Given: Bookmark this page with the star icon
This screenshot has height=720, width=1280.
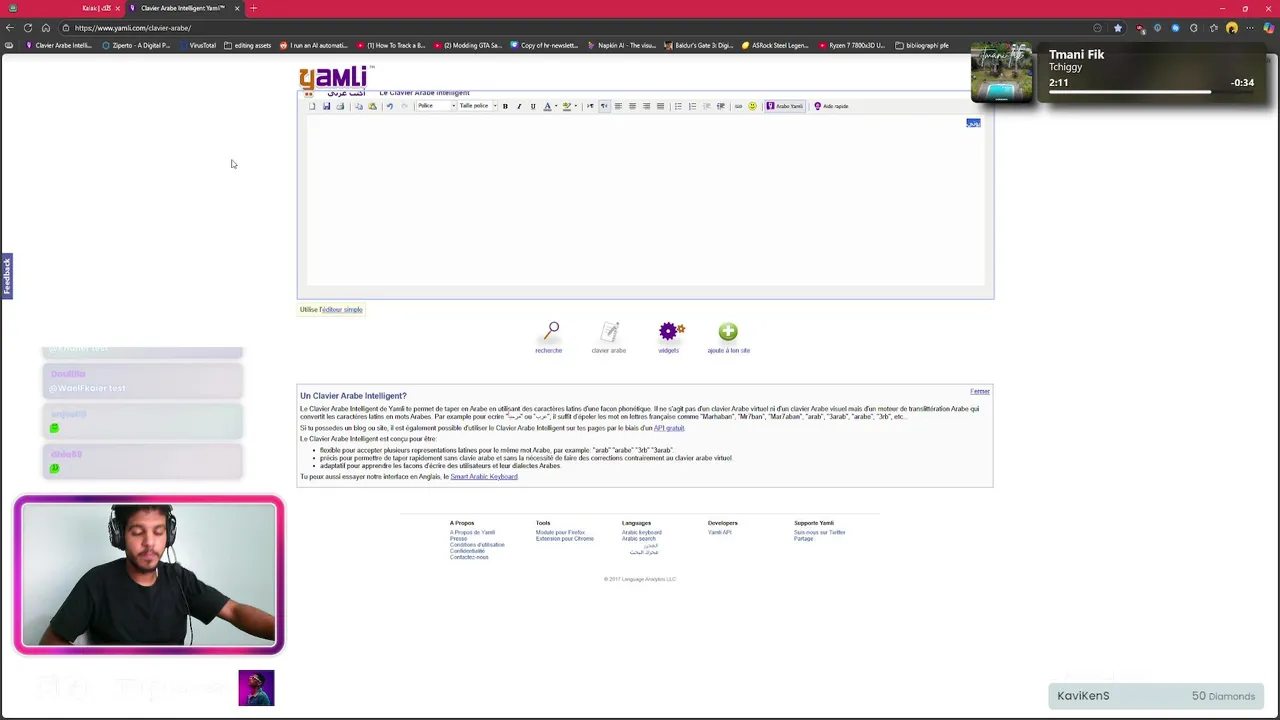Looking at the screenshot, I should click(1118, 28).
